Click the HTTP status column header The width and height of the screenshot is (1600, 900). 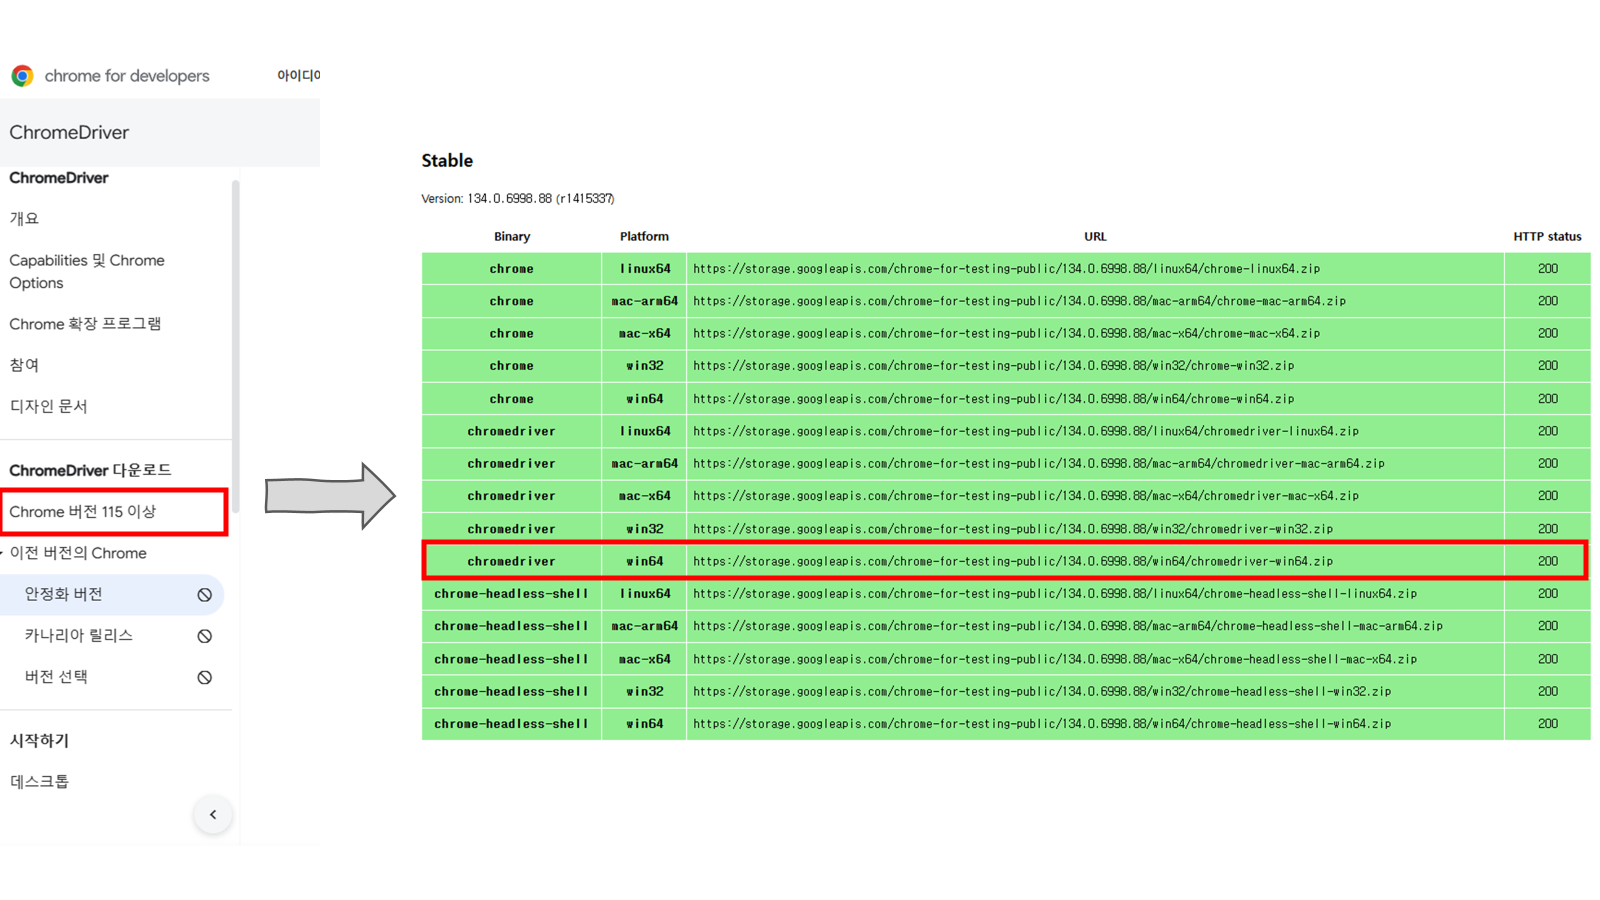[x=1547, y=237]
